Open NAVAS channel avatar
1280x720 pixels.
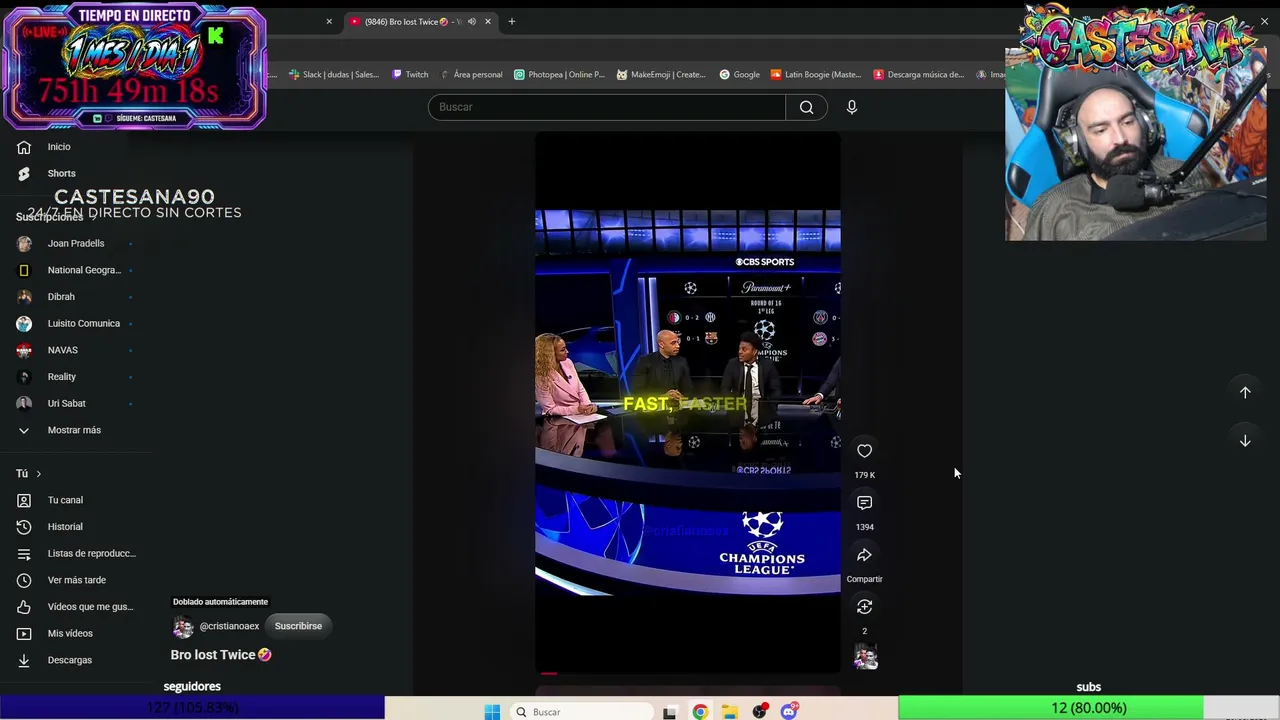point(24,350)
